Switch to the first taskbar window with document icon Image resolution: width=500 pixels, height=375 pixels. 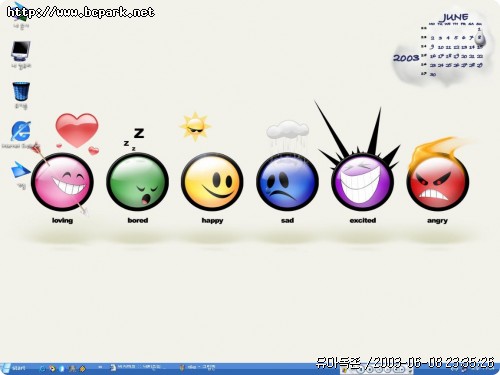tap(138, 368)
